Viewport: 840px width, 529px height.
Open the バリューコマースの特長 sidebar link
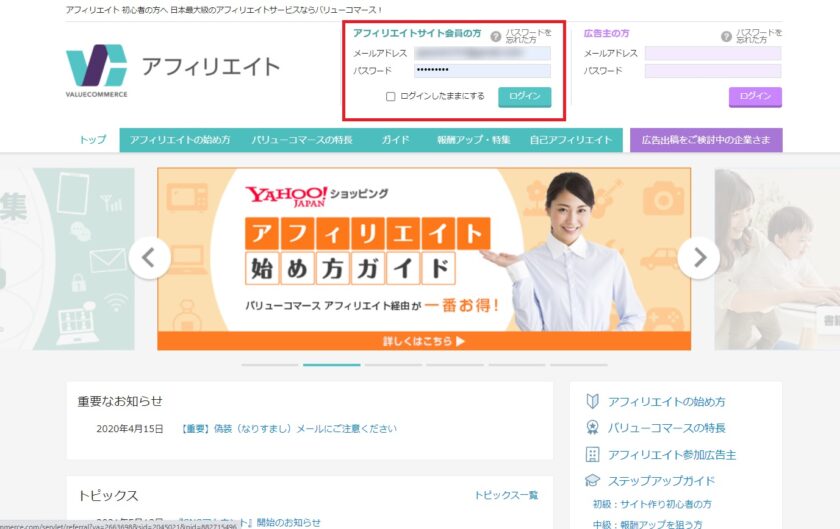(666, 428)
